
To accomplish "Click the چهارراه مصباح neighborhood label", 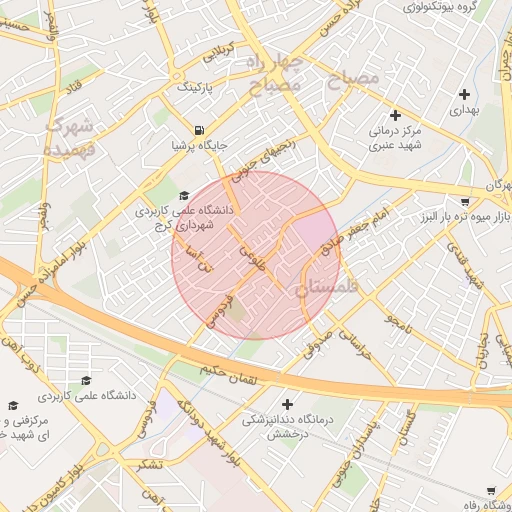I will click(x=274, y=75).
